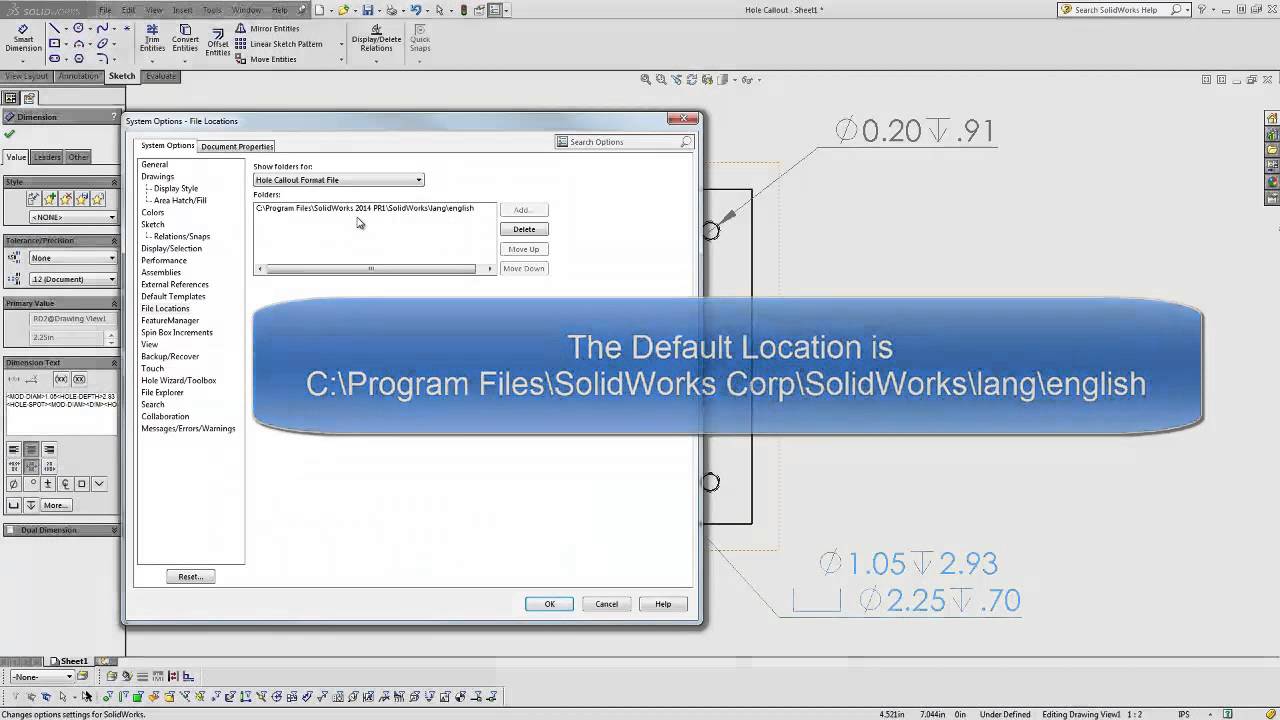
Task: Collapse the Tolerance/Precision section
Action: [x=113, y=241]
